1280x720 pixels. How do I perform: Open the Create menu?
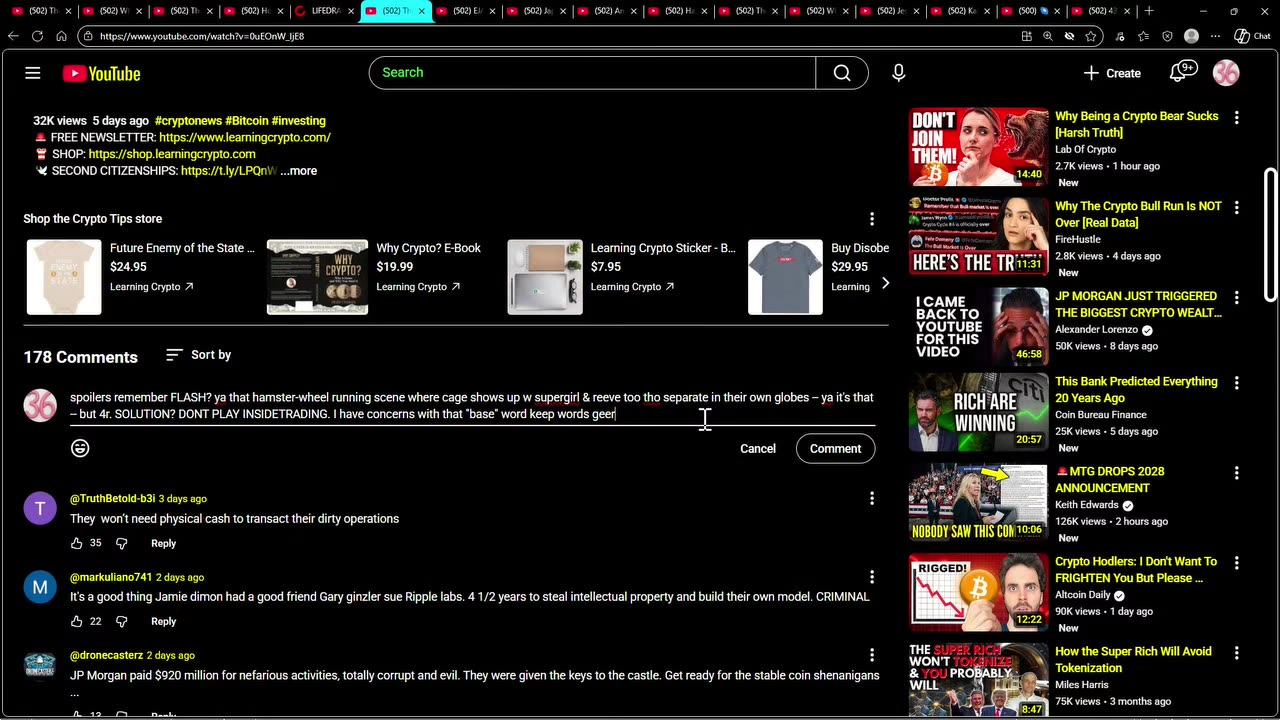(x=1111, y=73)
